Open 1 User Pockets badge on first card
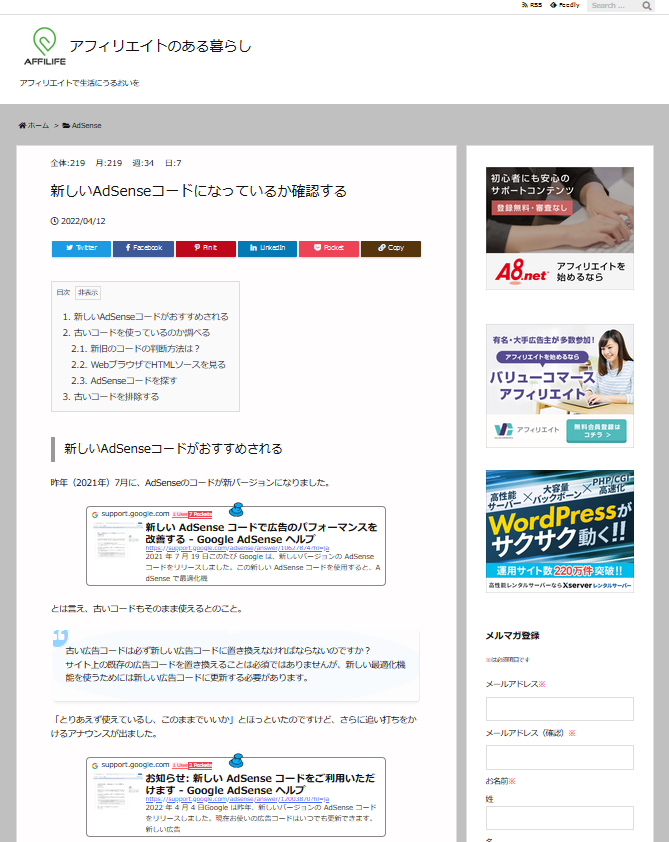Viewport: 669px width, 842px height. pyautogui.click(x=192, y=514)
